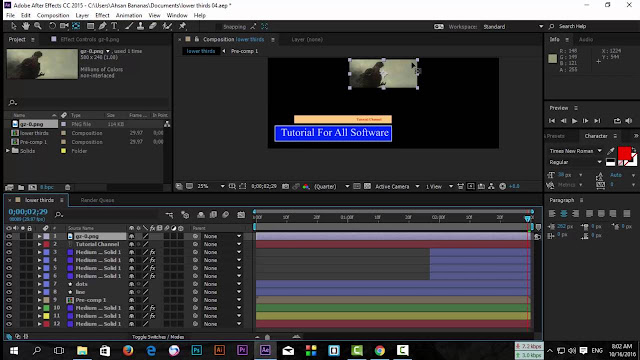This screenshot has height=360, width=640.
Task: Hide the Tutorial Channel layer
Action: [x=9, y=244]
